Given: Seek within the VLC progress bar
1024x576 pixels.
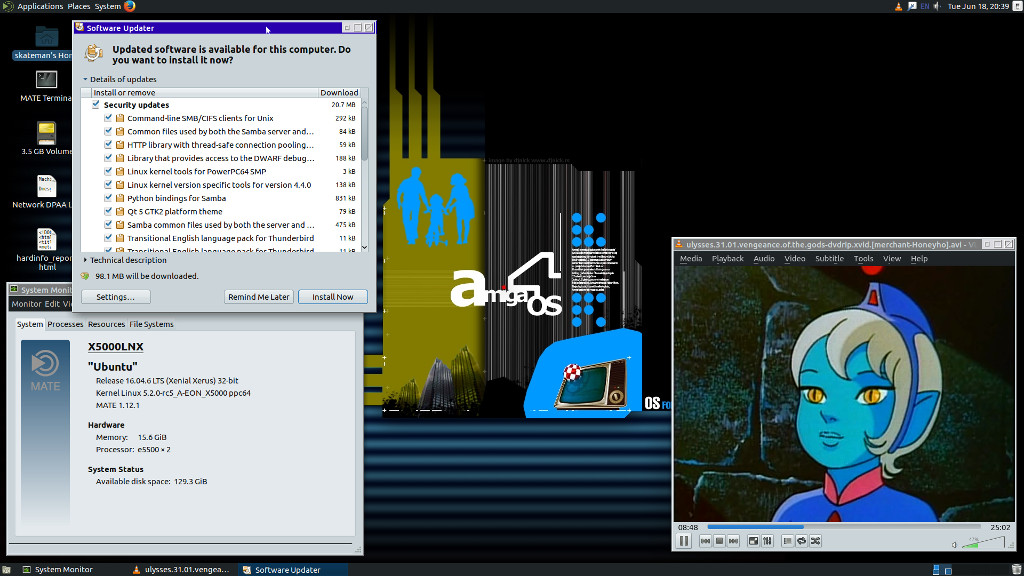Looking at the screenshot, I should click(844, 526).
